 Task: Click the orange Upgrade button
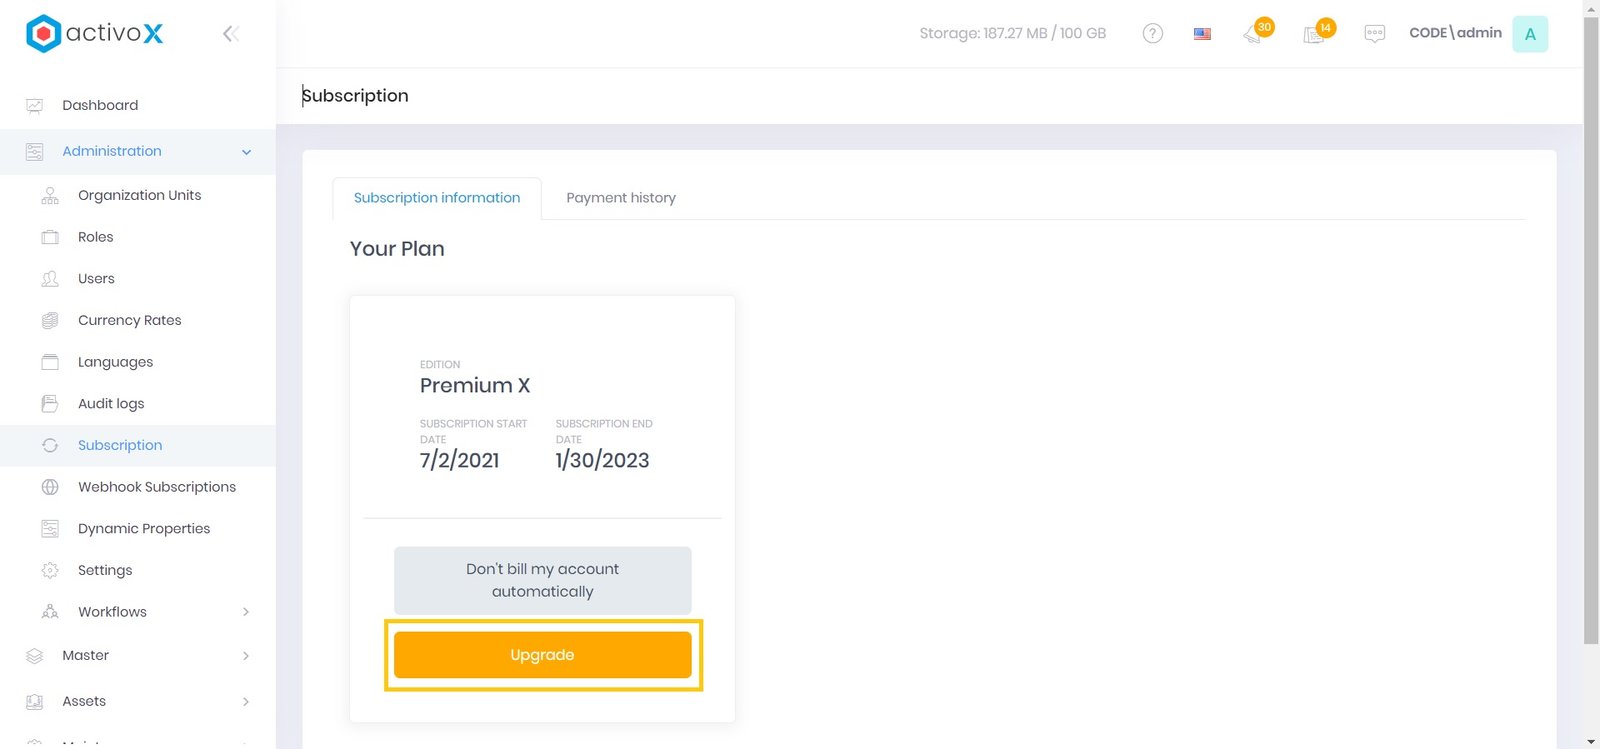(542, 655)
